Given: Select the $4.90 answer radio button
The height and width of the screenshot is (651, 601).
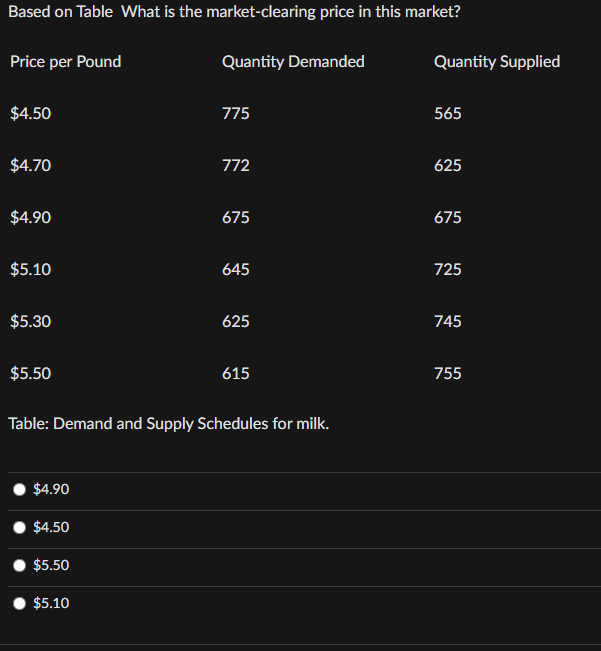Looking at the screenshot, I should click(20, 489).
